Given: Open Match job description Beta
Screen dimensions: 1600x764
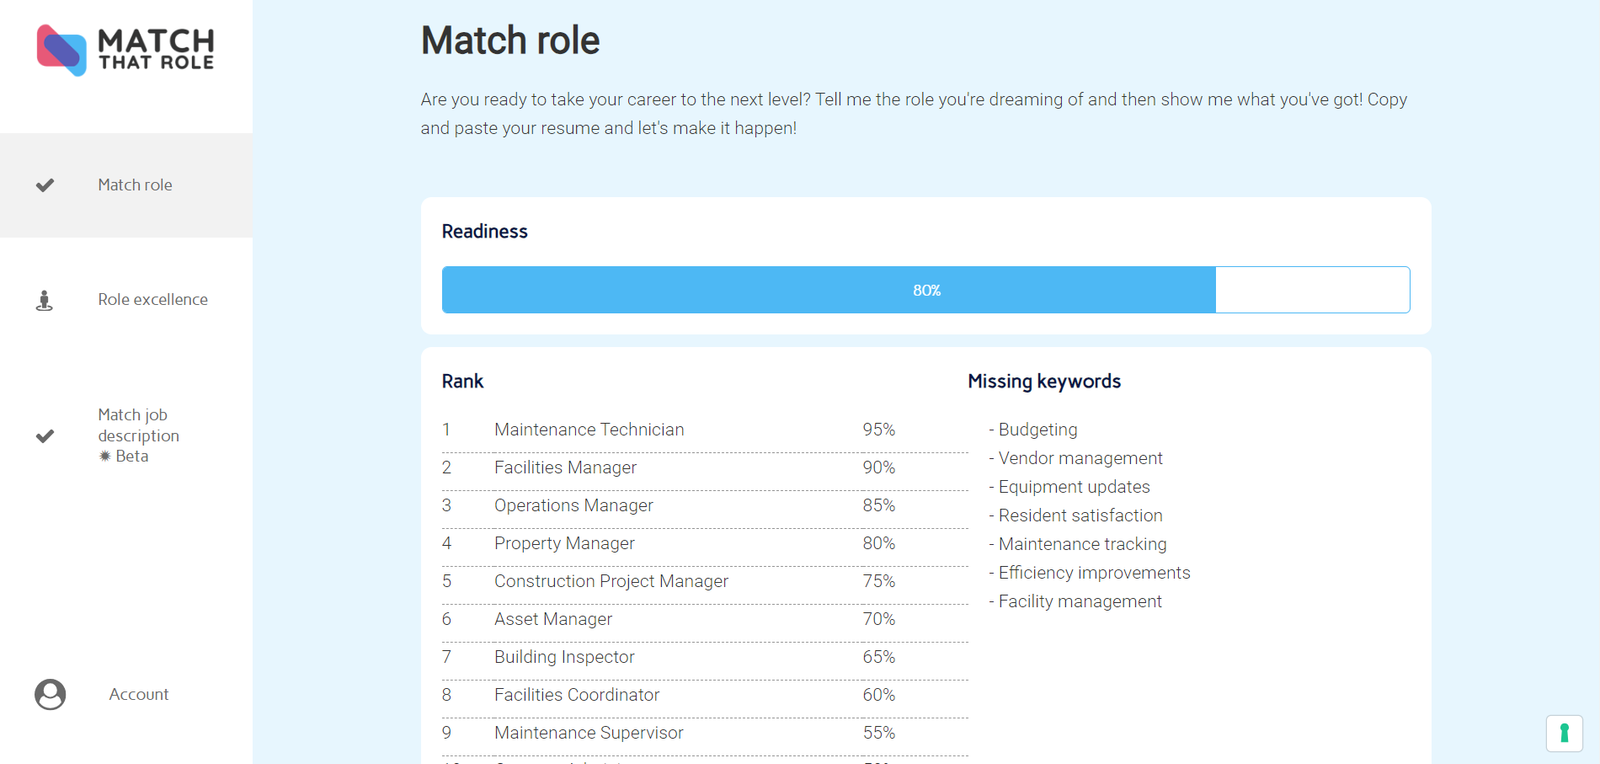Looking at the screenshot, I should (x=126, y=435).
